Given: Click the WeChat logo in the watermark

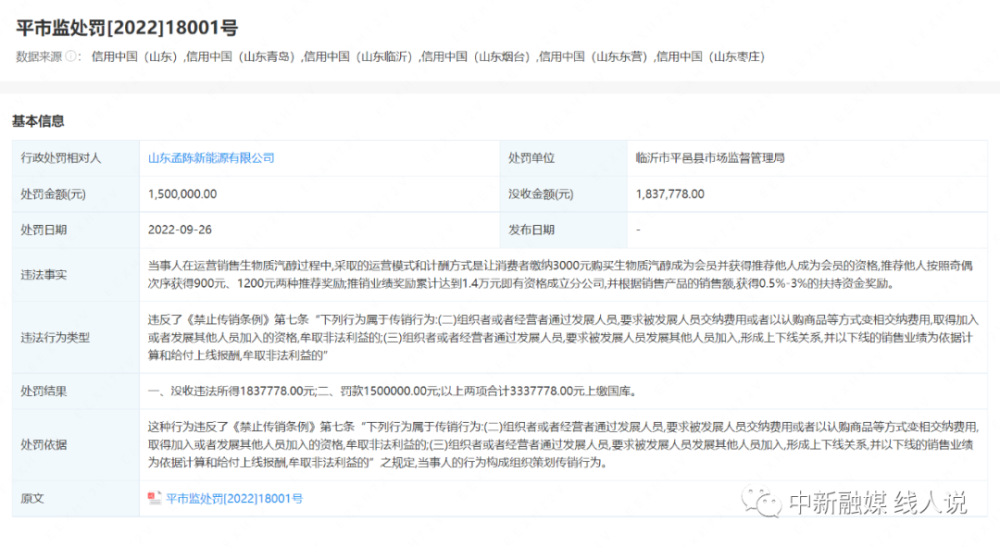Looking at the screenshot, I should point(761,502).
